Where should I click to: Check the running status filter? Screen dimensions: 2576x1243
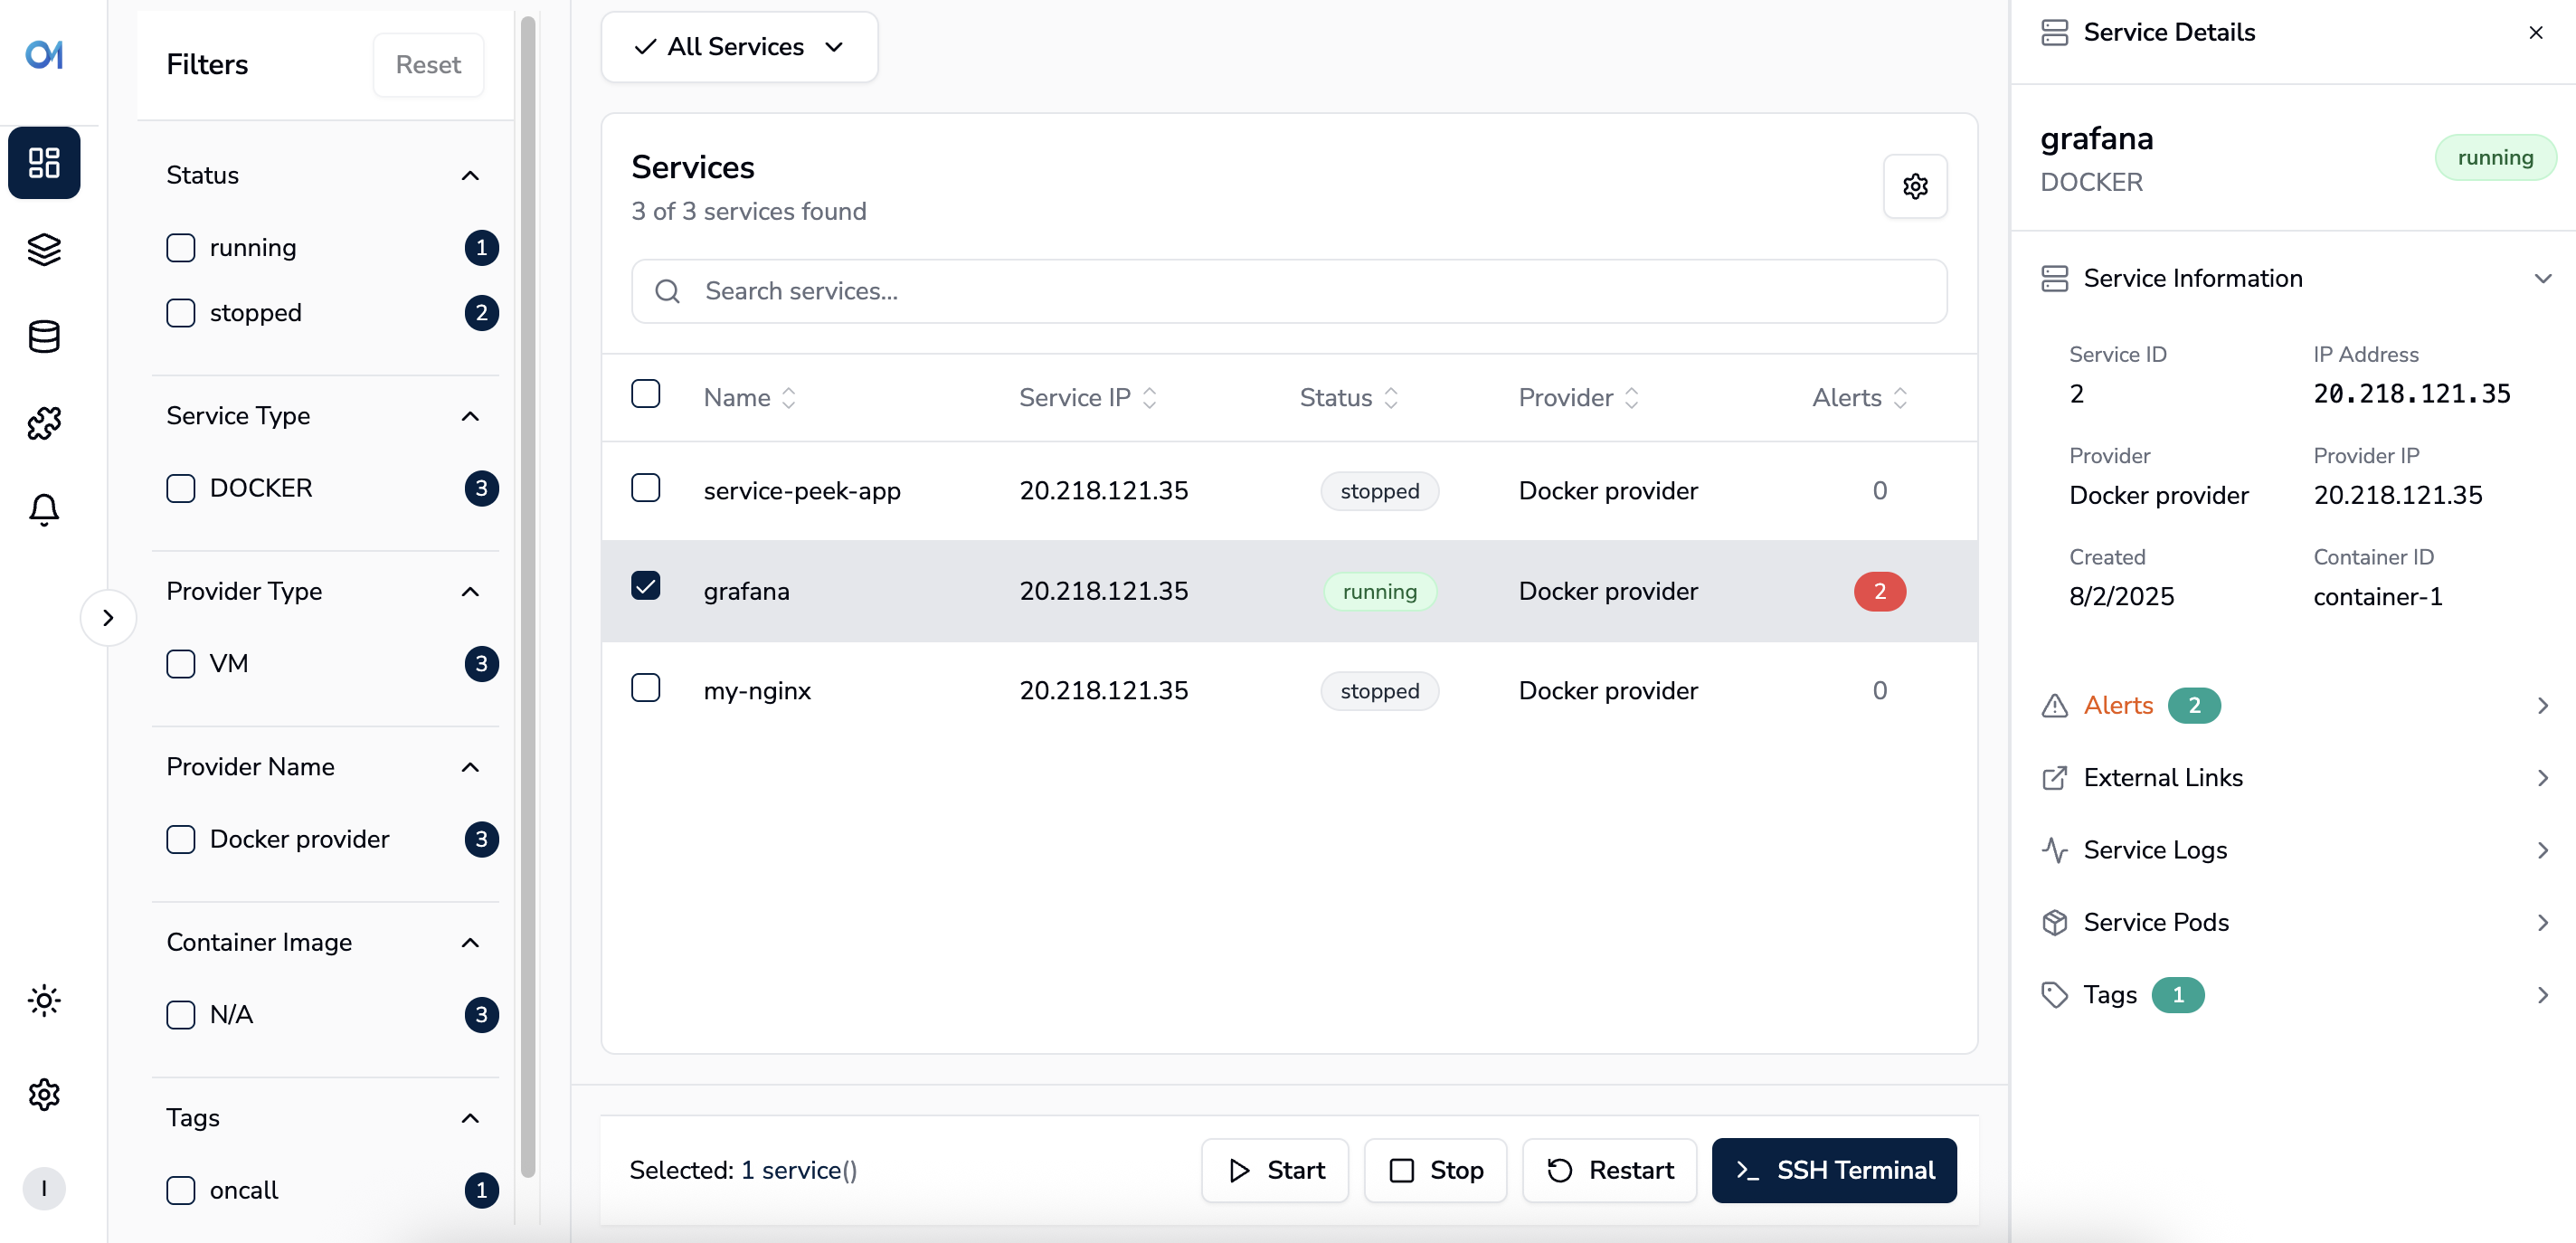point(181,247)
